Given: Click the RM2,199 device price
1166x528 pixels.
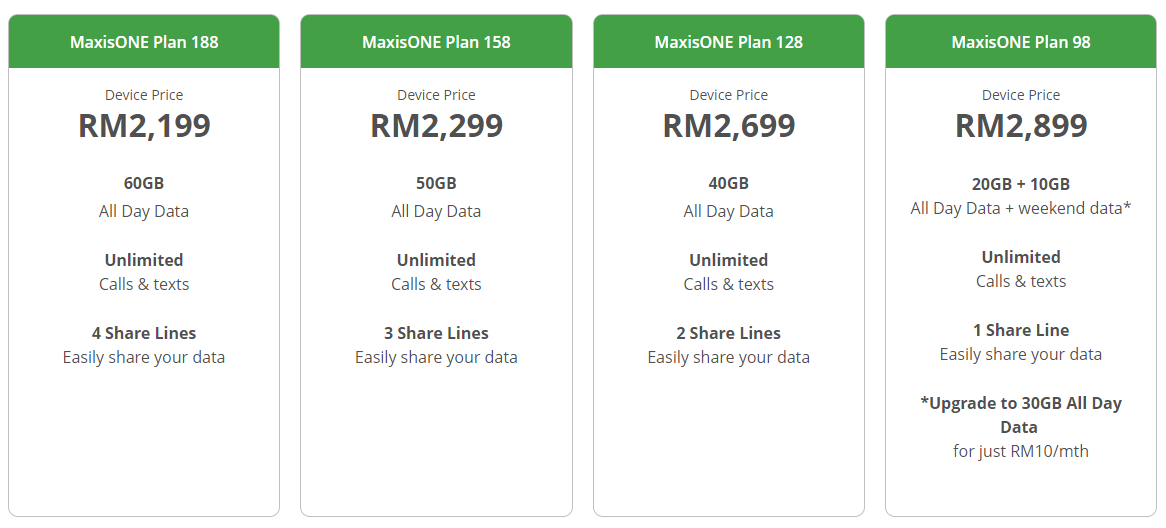Looking at the screenshot, I should [144, 126].
